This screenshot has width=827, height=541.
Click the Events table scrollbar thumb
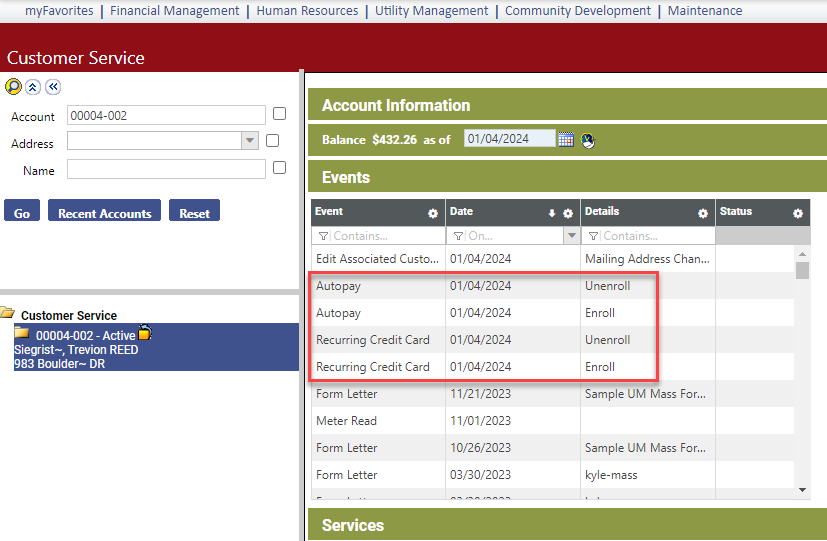802,270
